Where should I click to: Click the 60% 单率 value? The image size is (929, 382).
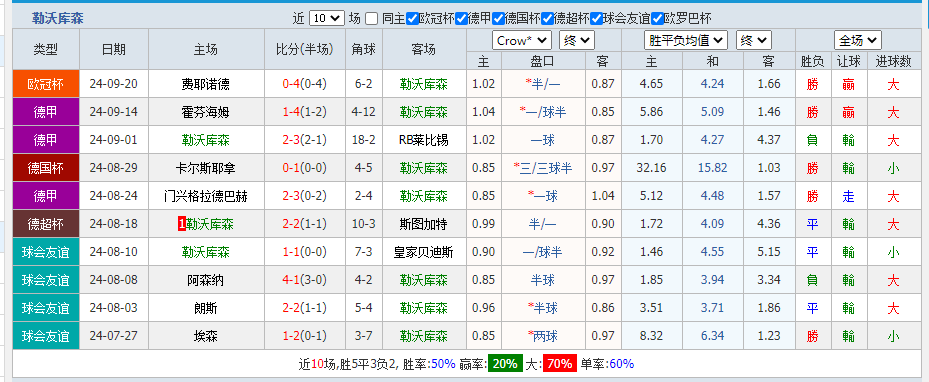click(622, 364)
